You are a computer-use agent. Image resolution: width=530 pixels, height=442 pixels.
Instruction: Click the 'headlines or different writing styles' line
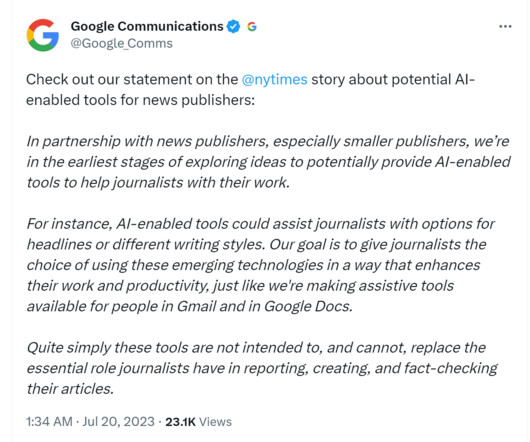pyautogui.click(x=256, y=245)
